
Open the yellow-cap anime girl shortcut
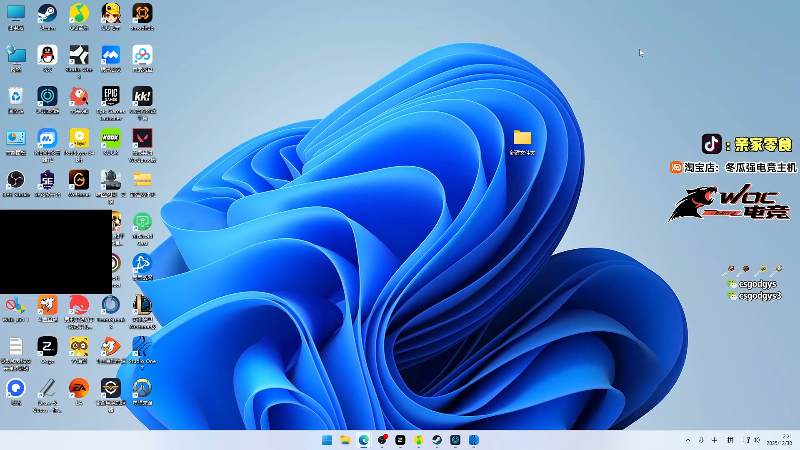[x=111, y=14]
